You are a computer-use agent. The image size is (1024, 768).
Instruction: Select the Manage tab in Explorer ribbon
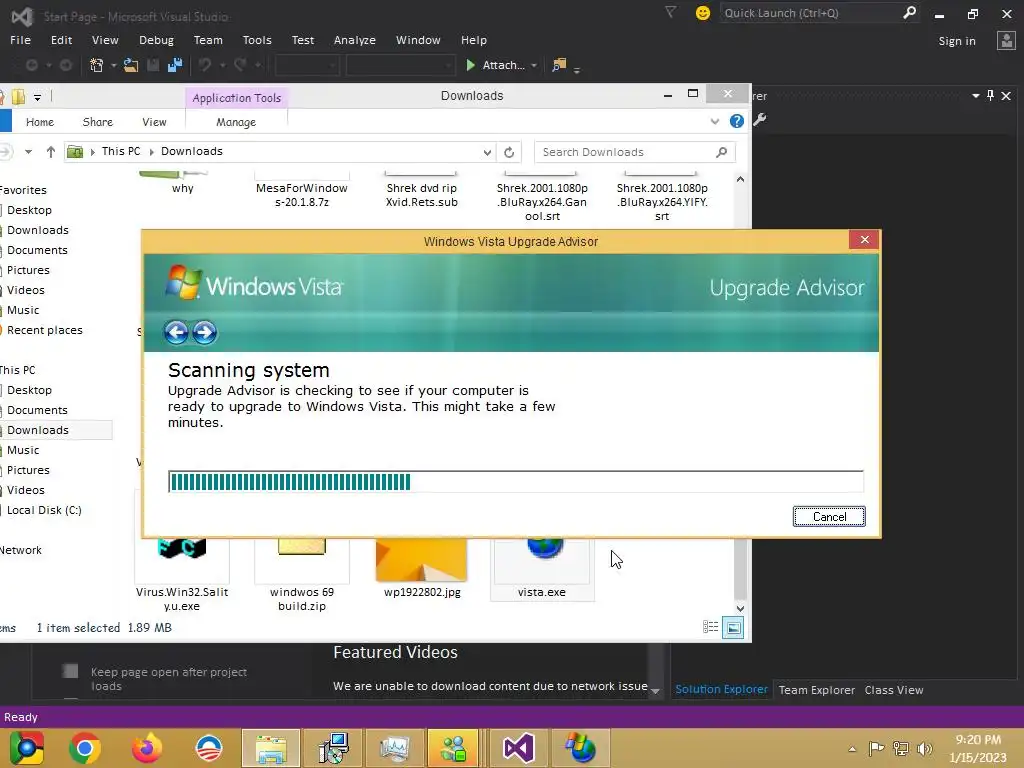[236, 122]
